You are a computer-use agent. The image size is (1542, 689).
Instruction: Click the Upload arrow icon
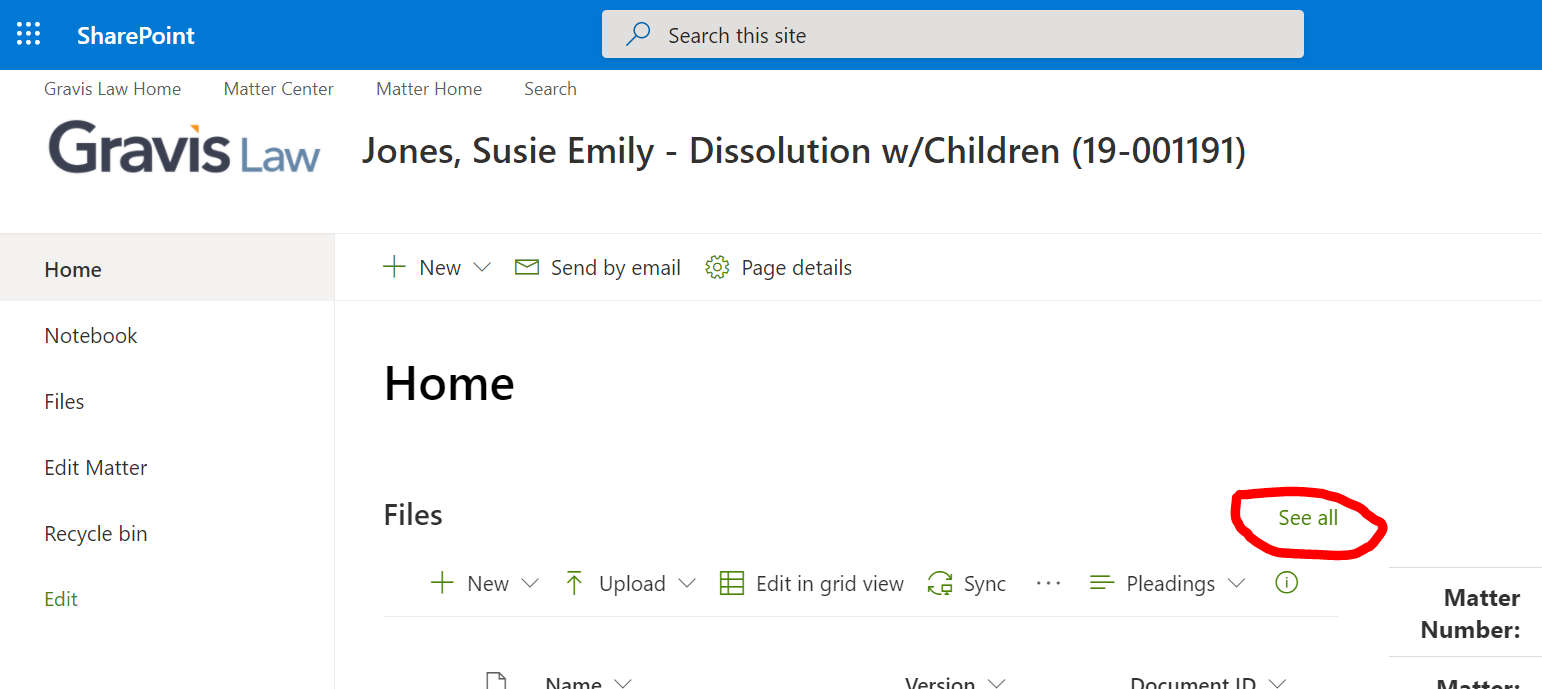point(574,583)
